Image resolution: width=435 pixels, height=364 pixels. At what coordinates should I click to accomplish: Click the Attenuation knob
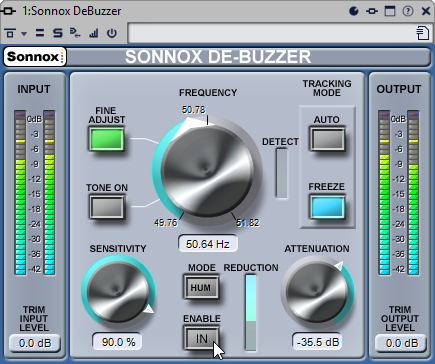(317, 293)
